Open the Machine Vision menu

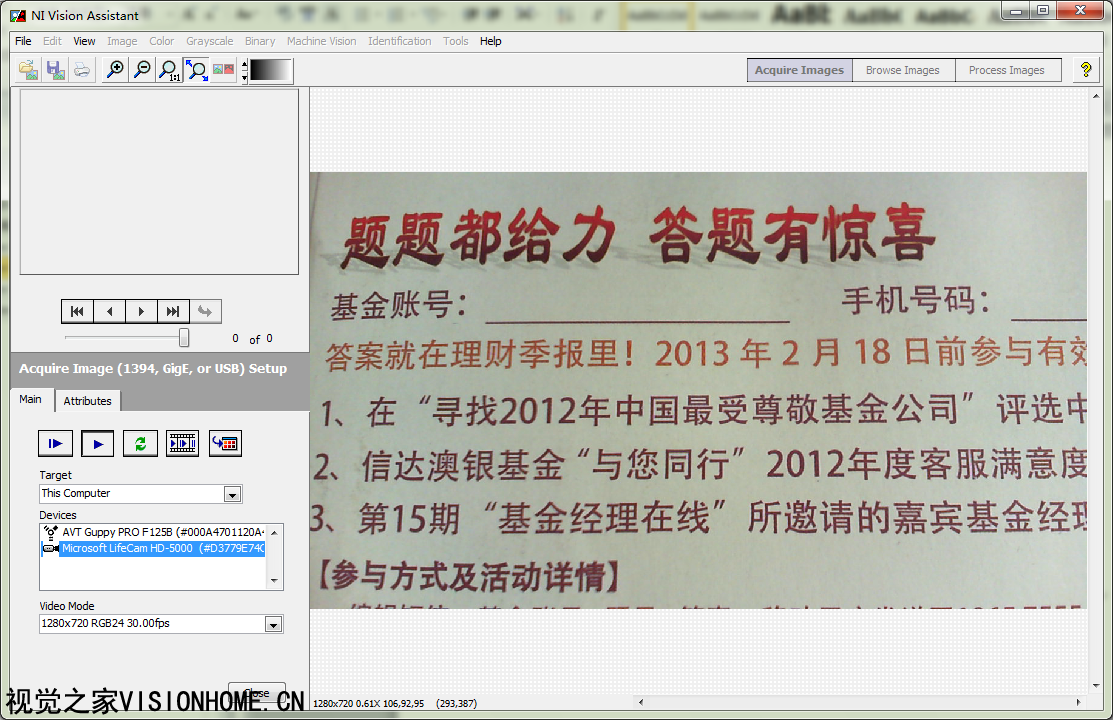pyautogui.click(x=322, y=41)
